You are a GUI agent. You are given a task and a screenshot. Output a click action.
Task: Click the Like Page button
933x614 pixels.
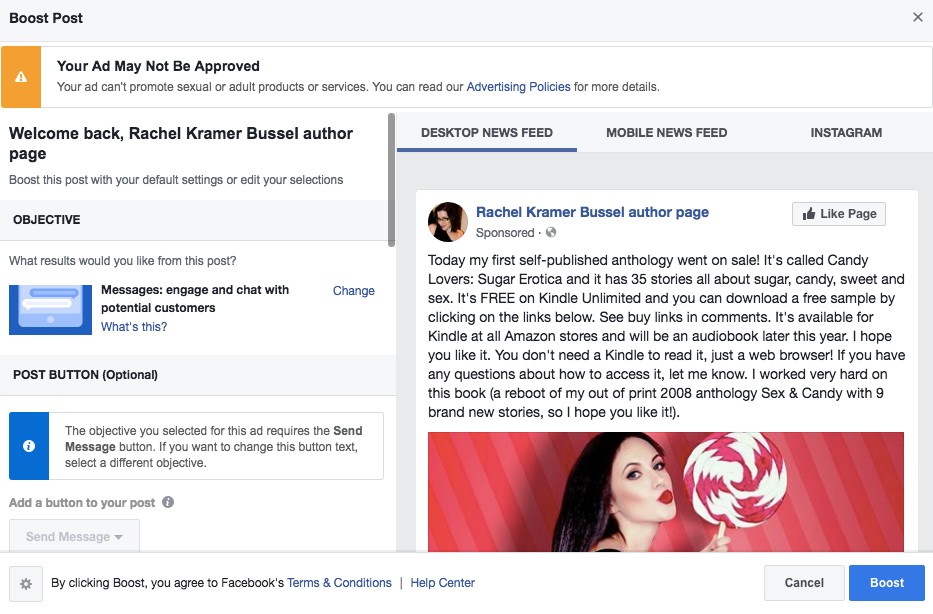[838, 214]
